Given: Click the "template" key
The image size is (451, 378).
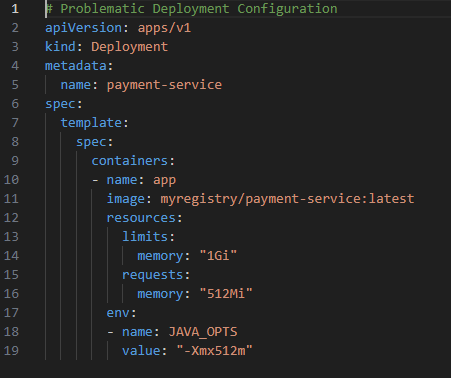Looking at the screenshot, I should [x=91, y=123].
